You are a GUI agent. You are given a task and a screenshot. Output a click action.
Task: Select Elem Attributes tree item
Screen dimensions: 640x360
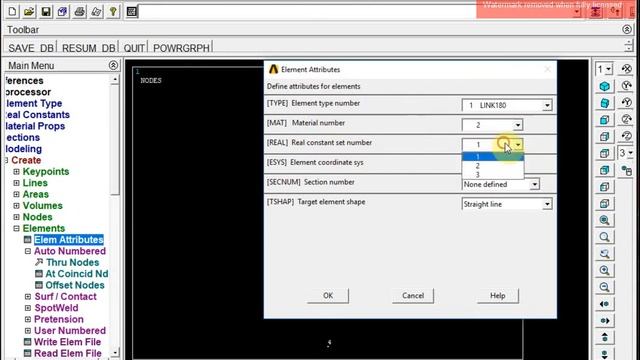[x=69, y=240]
